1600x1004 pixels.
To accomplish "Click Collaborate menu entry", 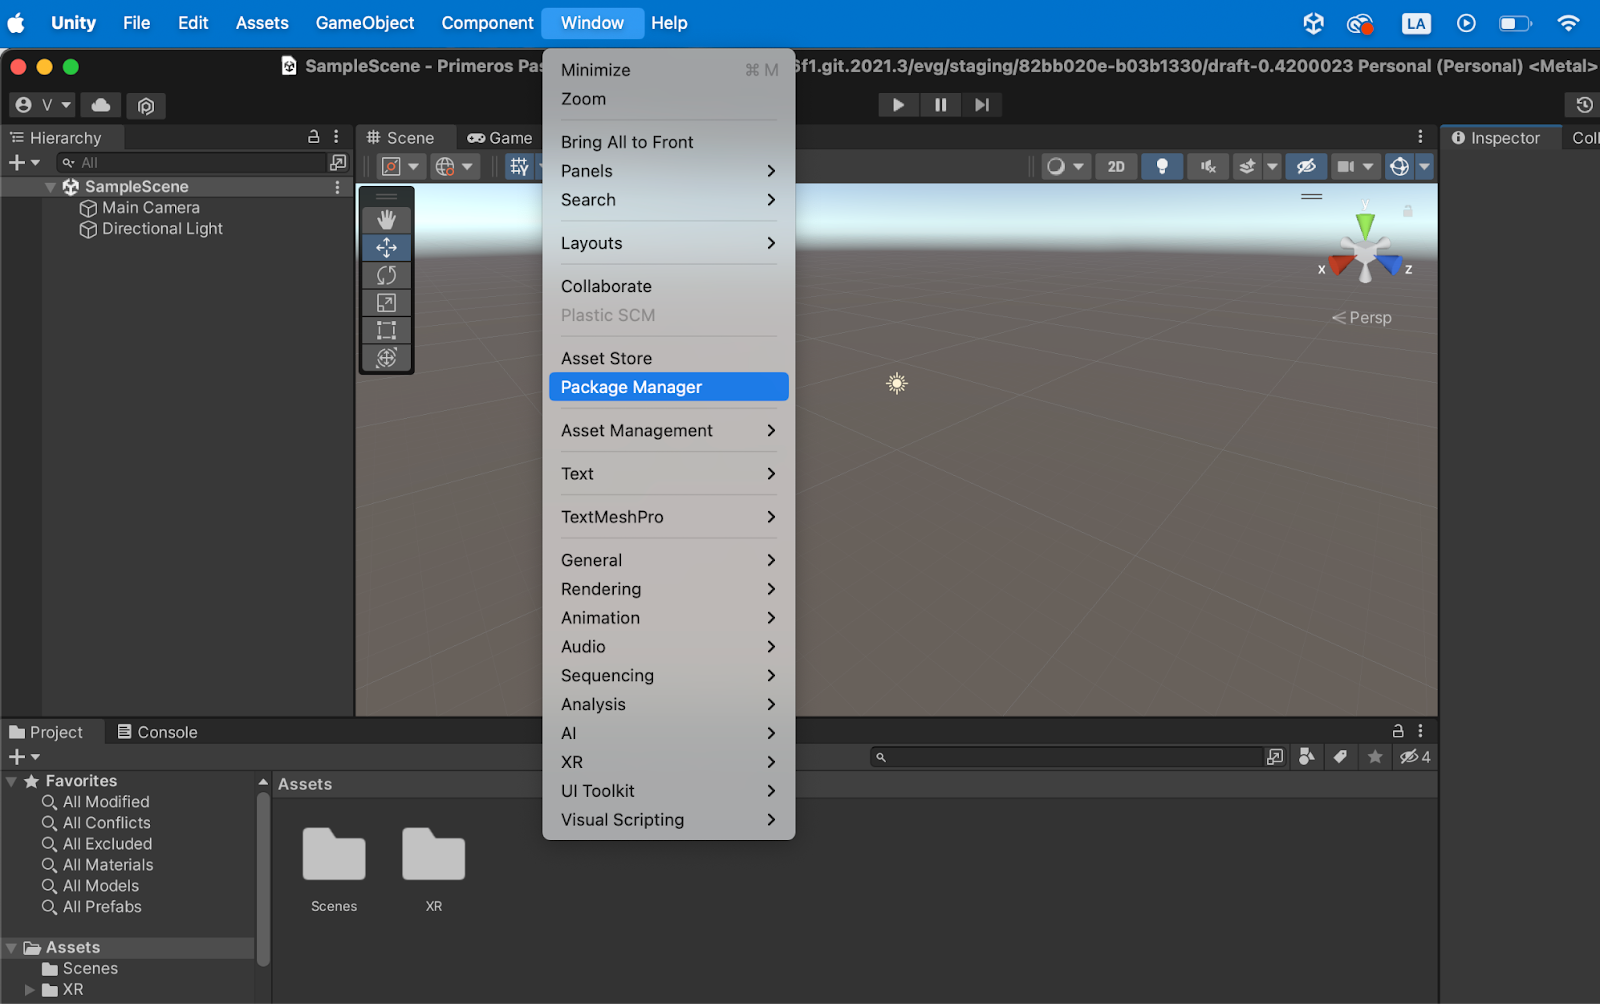I will click(x=669, y=286).
